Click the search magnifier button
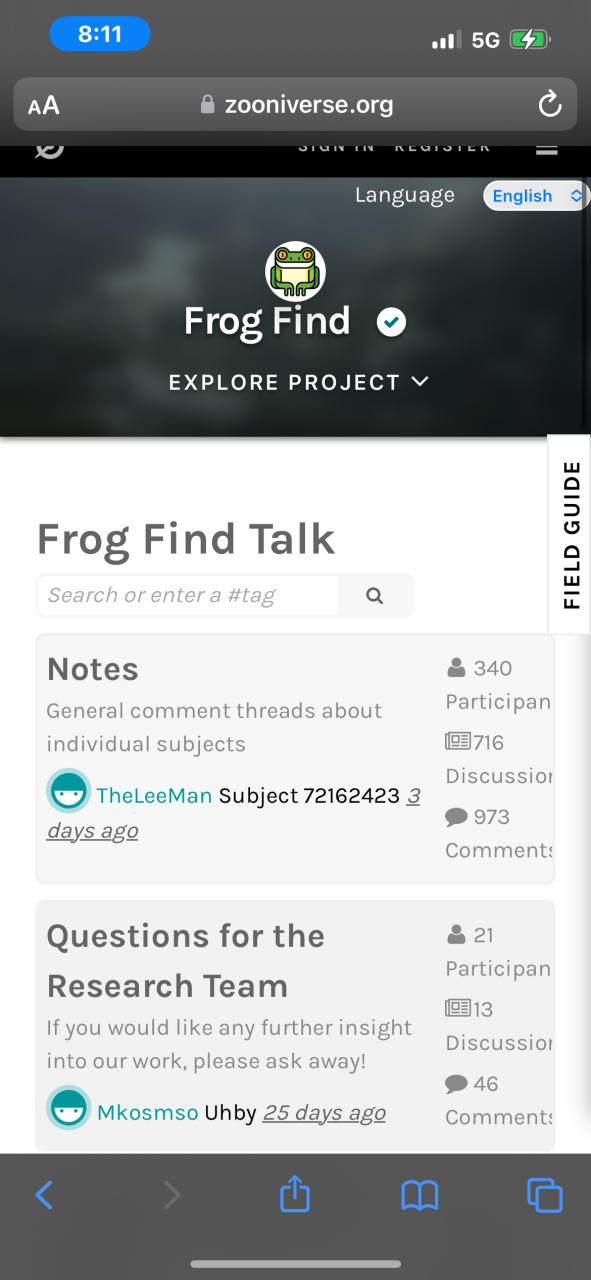 click(x=375, y=596)
